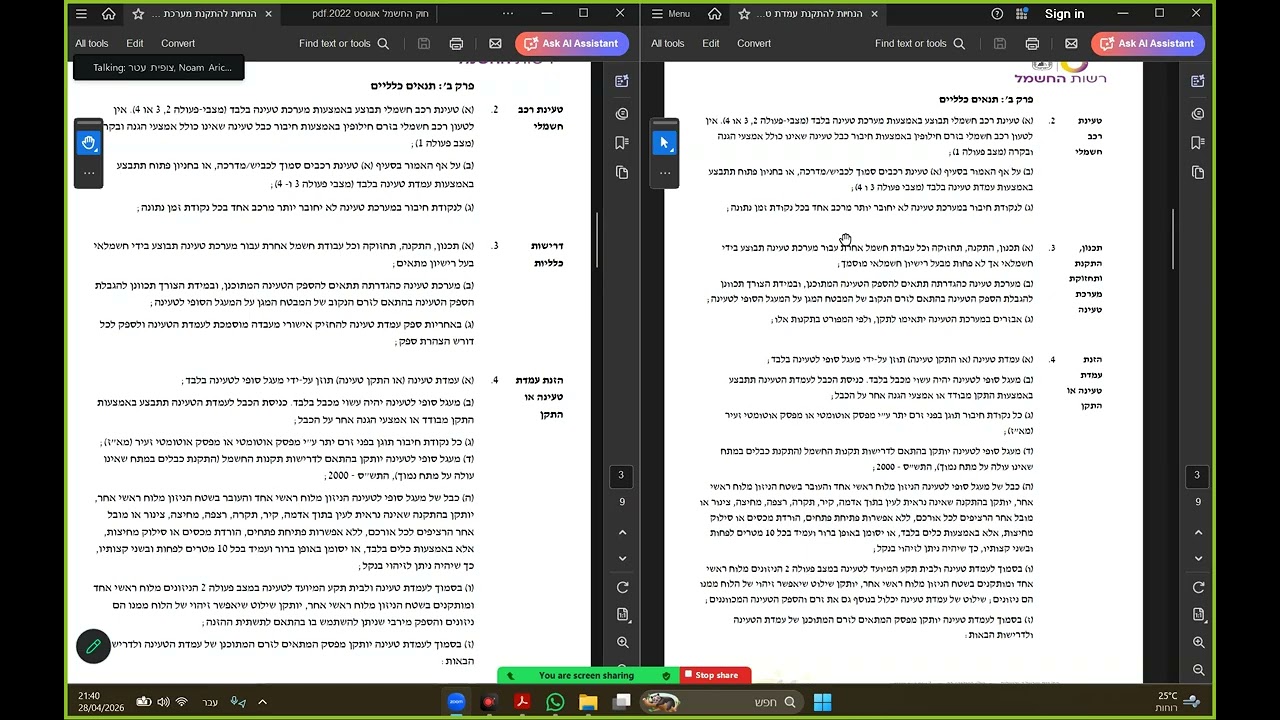Open bookmarks panel in right window sidebar

click(1198, 143)
